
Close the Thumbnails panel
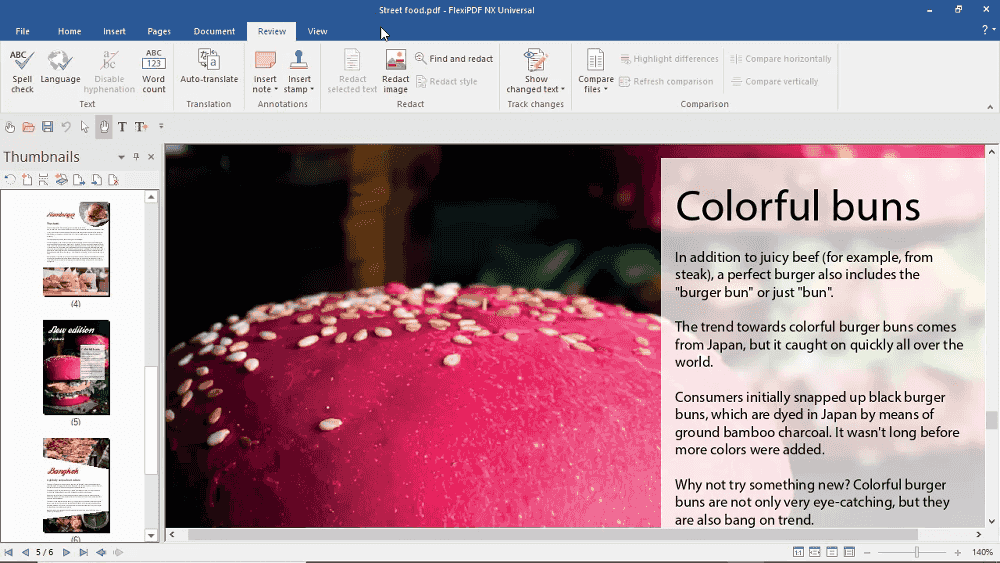[151, 157]
